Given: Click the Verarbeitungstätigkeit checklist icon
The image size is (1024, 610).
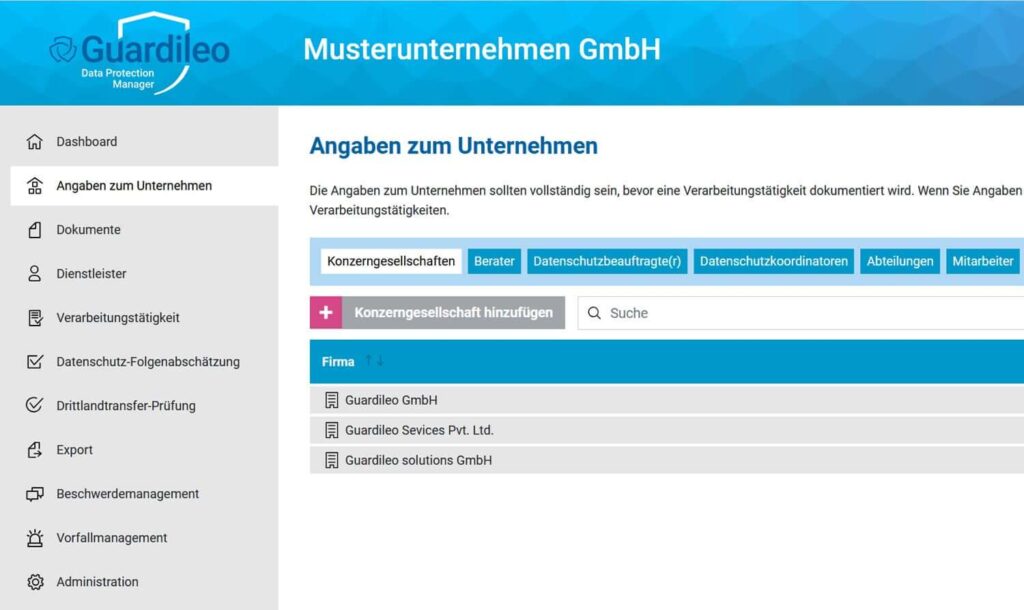Looking at the screenshot, I should point(35,318).
